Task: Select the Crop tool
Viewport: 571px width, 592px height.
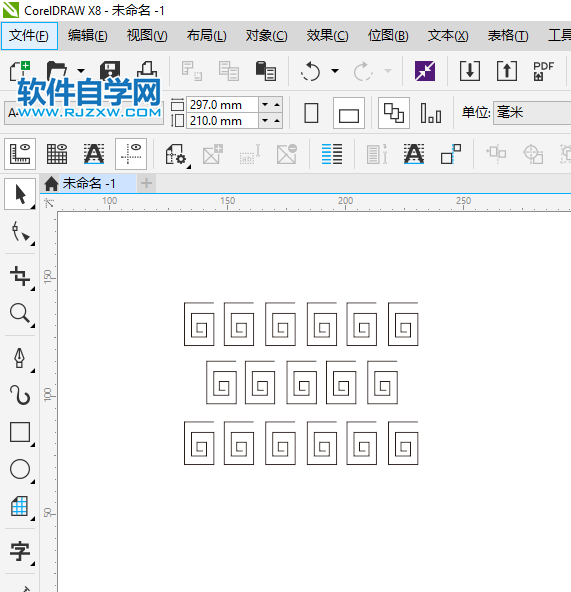Action: (x=20, y=276)
